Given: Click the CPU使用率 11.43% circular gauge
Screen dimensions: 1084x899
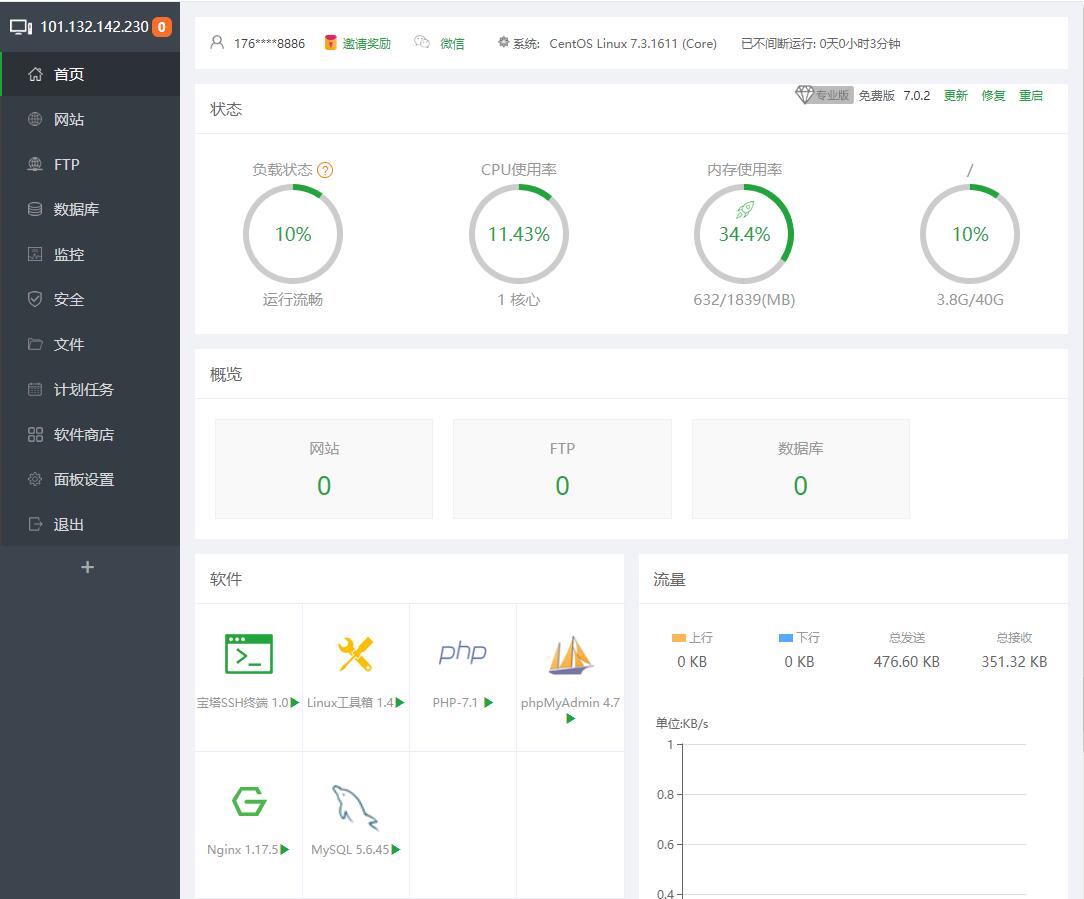Looking at the screenshot, I should (519, 234).
